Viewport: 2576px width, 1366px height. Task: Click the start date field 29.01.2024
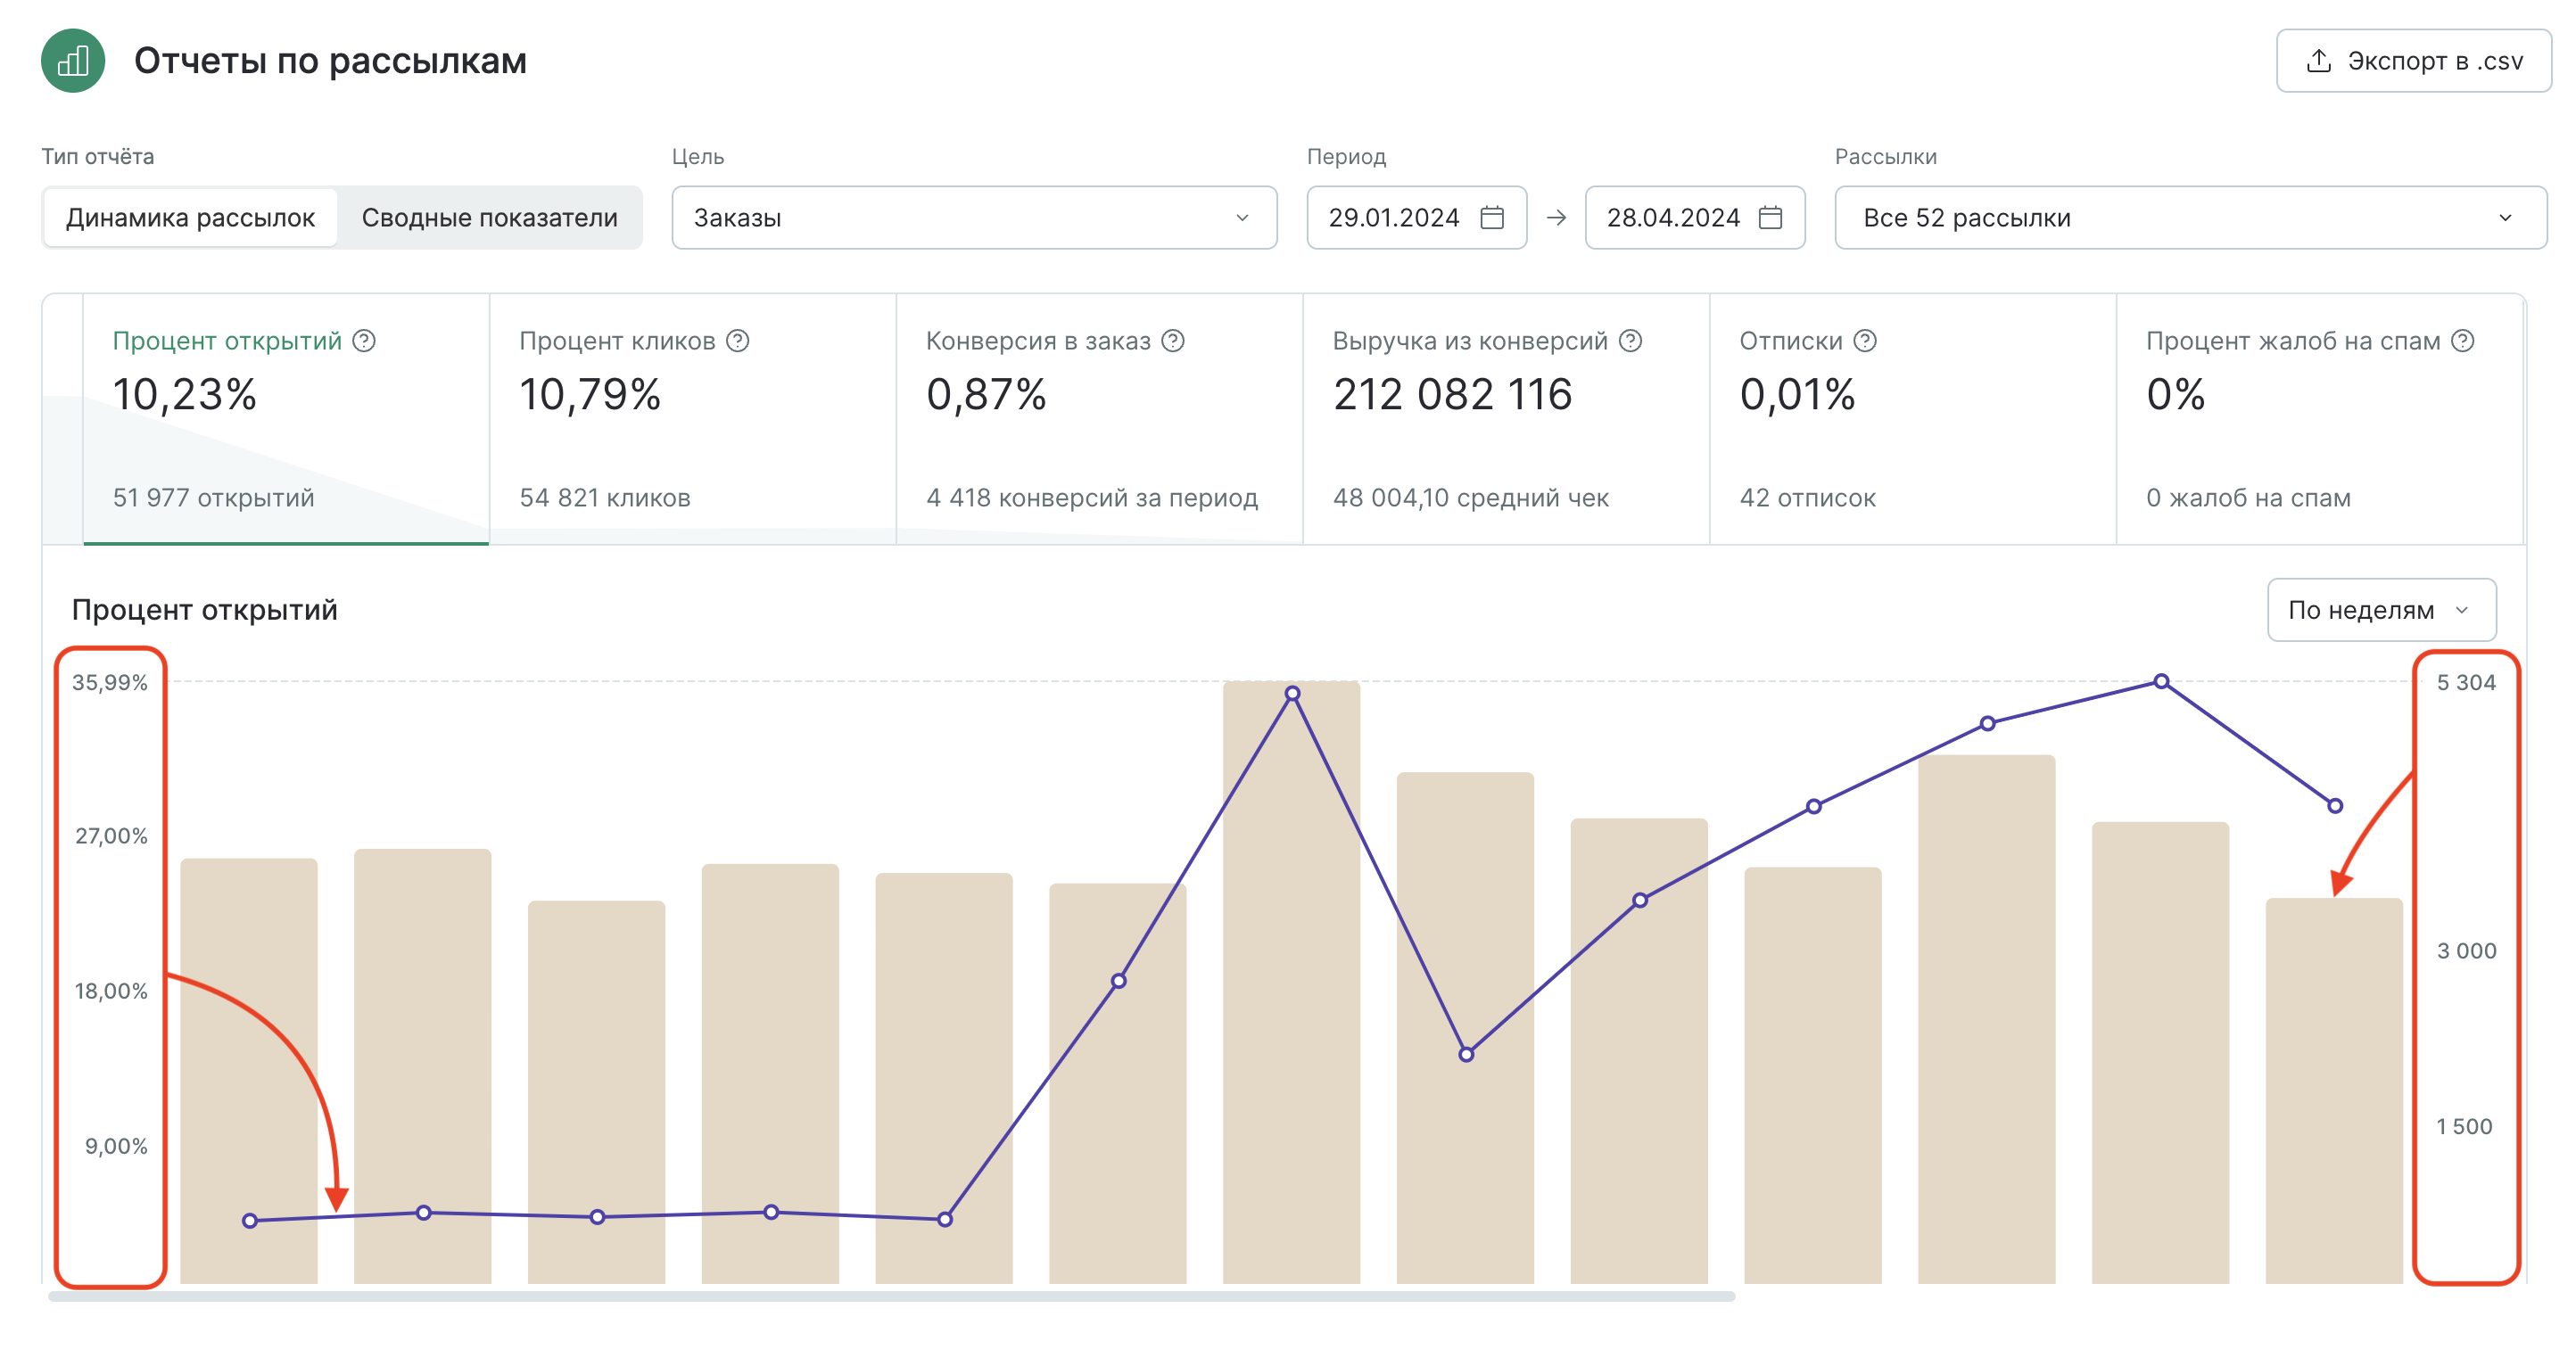(1416, 217)
